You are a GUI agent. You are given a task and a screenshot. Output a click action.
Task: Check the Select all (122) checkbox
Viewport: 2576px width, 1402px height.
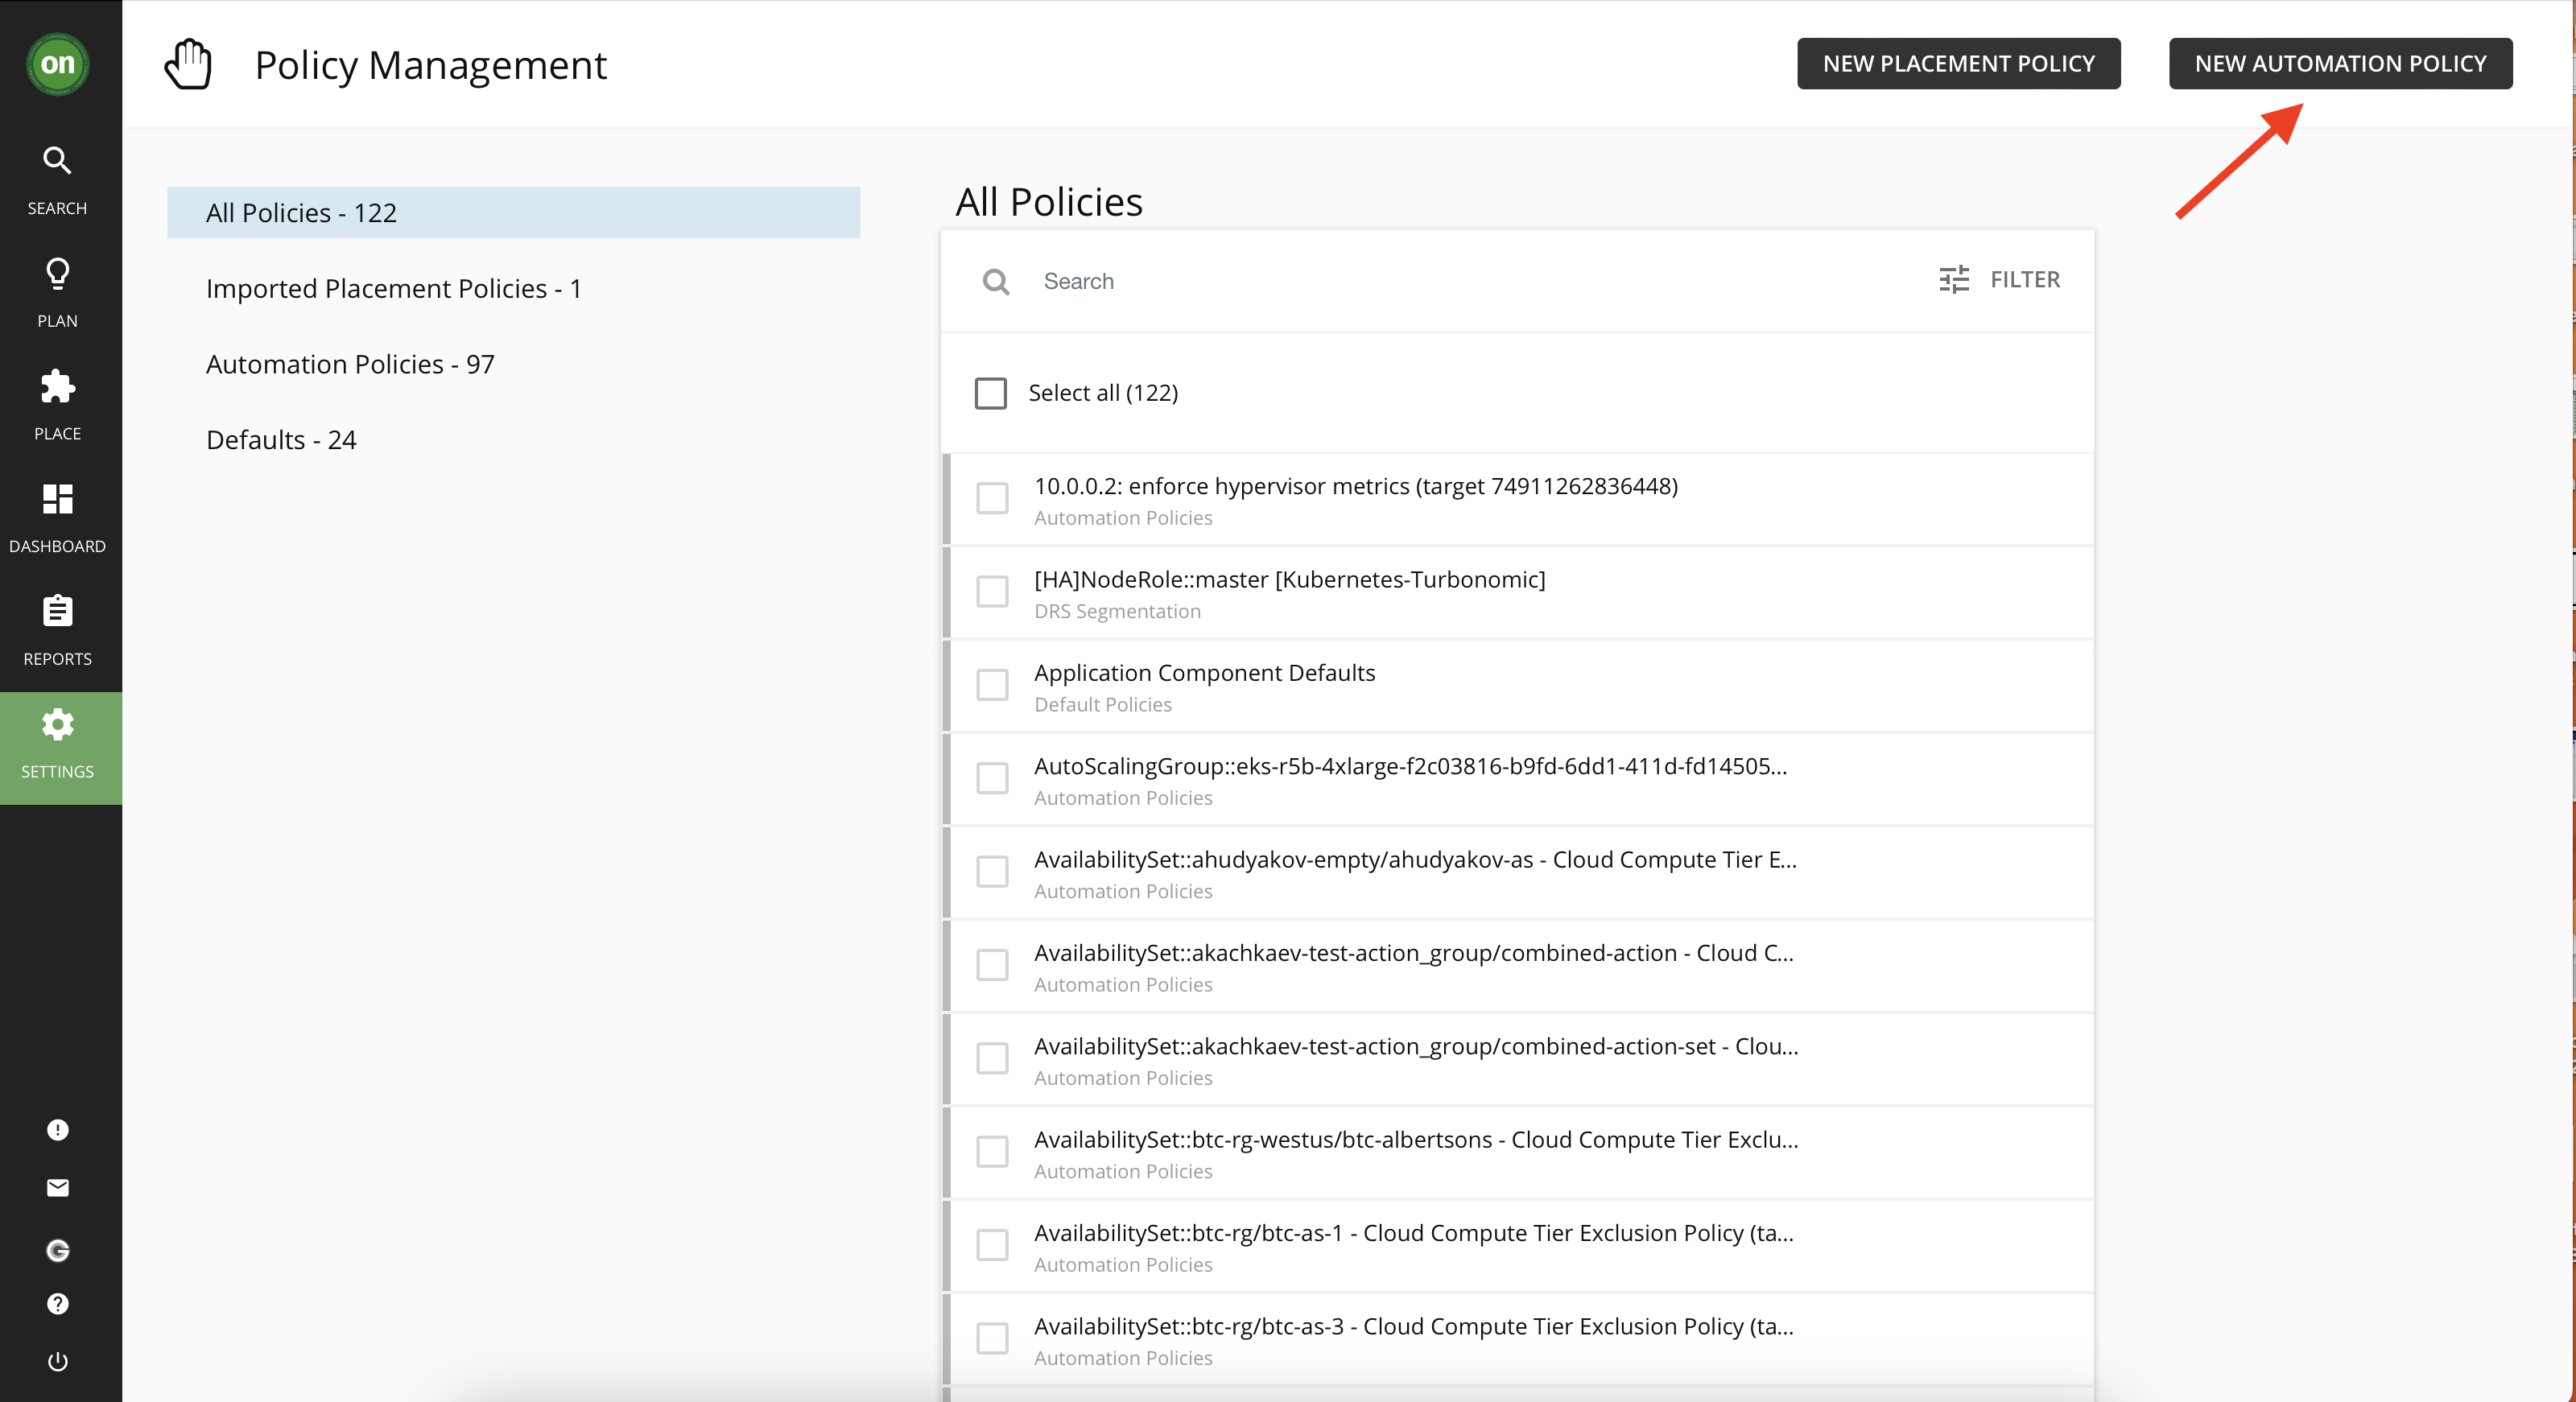[990, 393]
